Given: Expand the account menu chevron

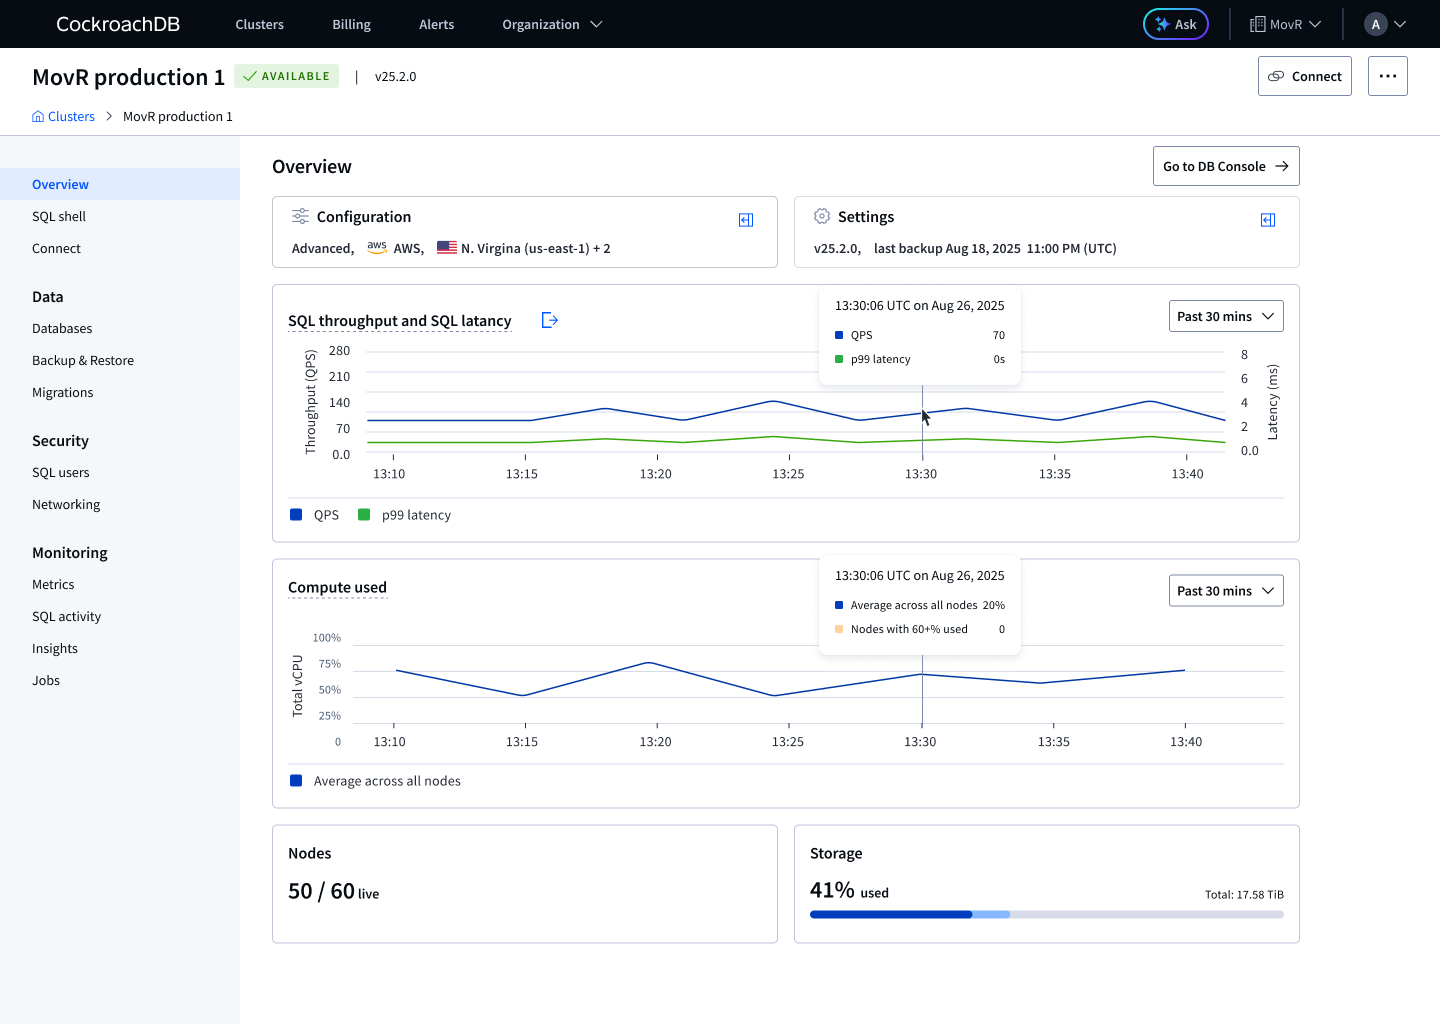Looking at the screenshot, I should pyautogui.click(x=1400, y=24).
